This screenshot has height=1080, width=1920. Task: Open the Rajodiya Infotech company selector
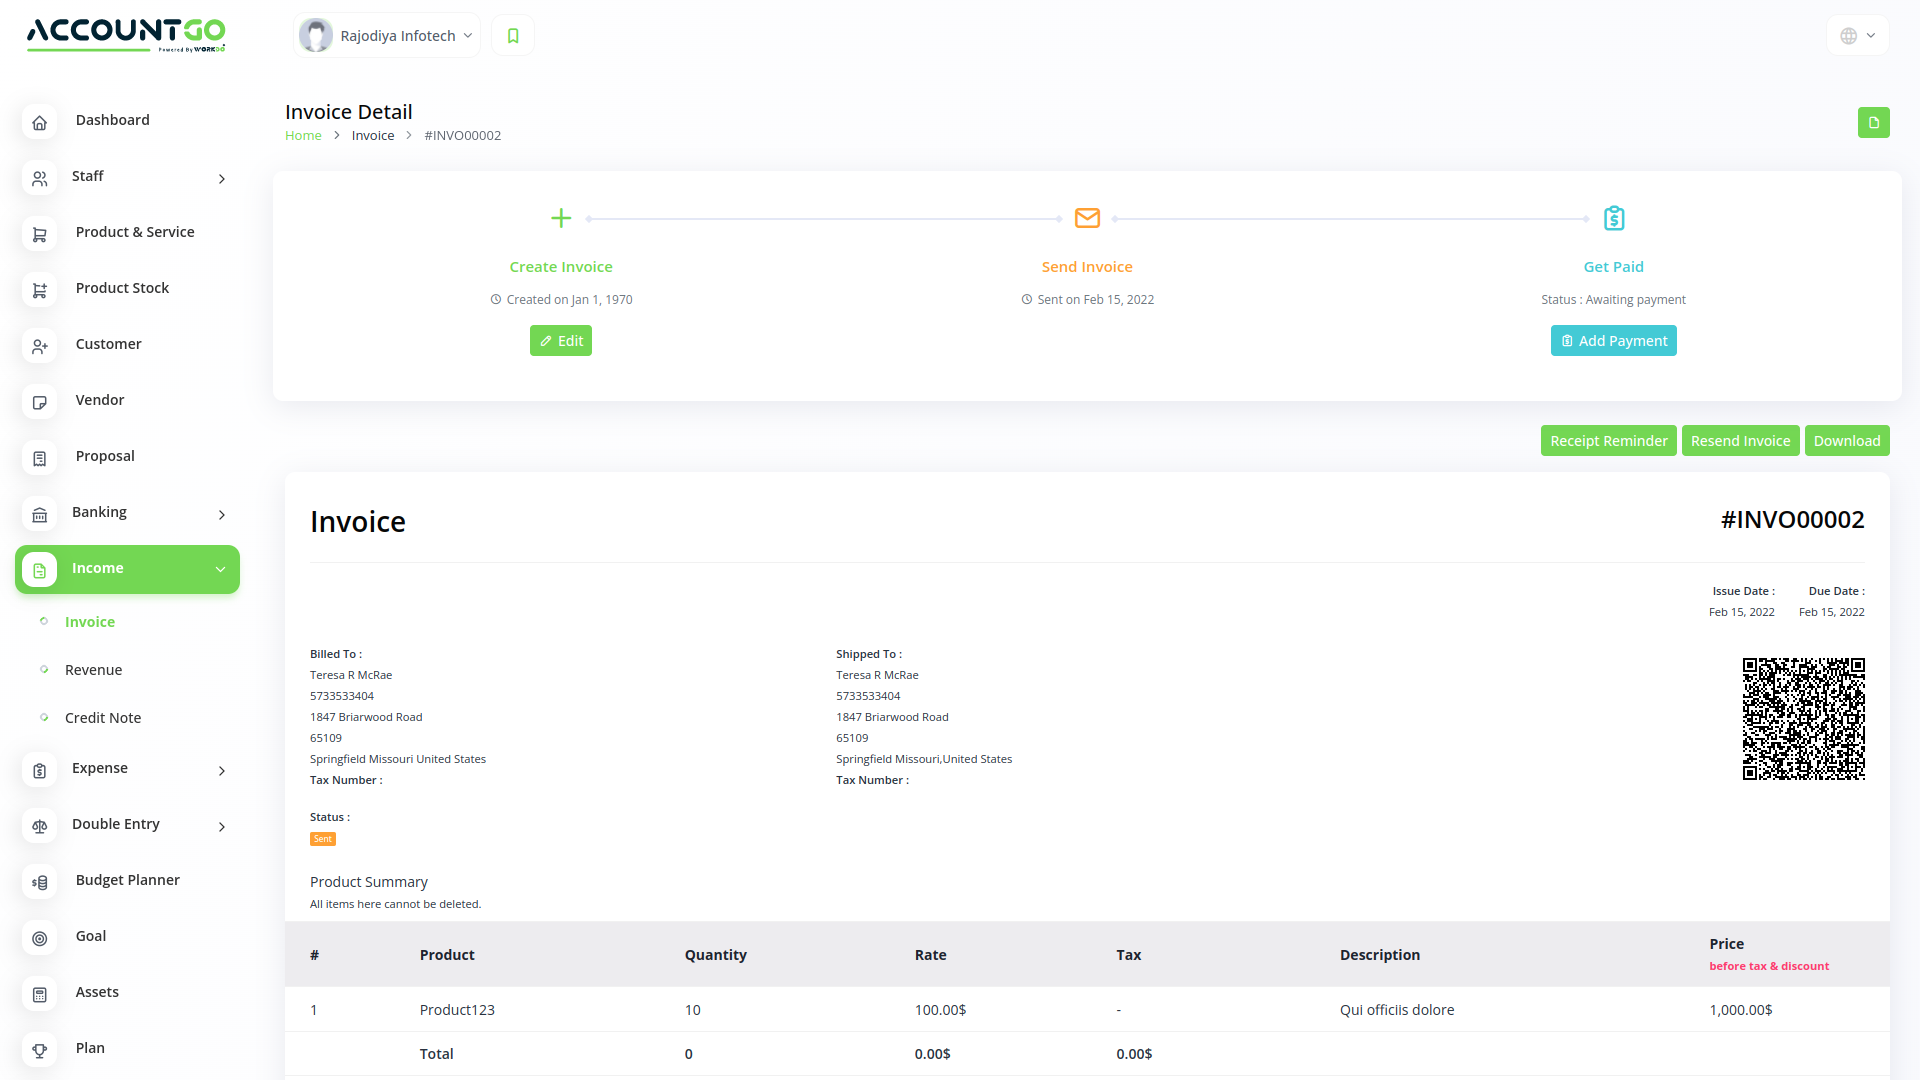pos(386,34)
